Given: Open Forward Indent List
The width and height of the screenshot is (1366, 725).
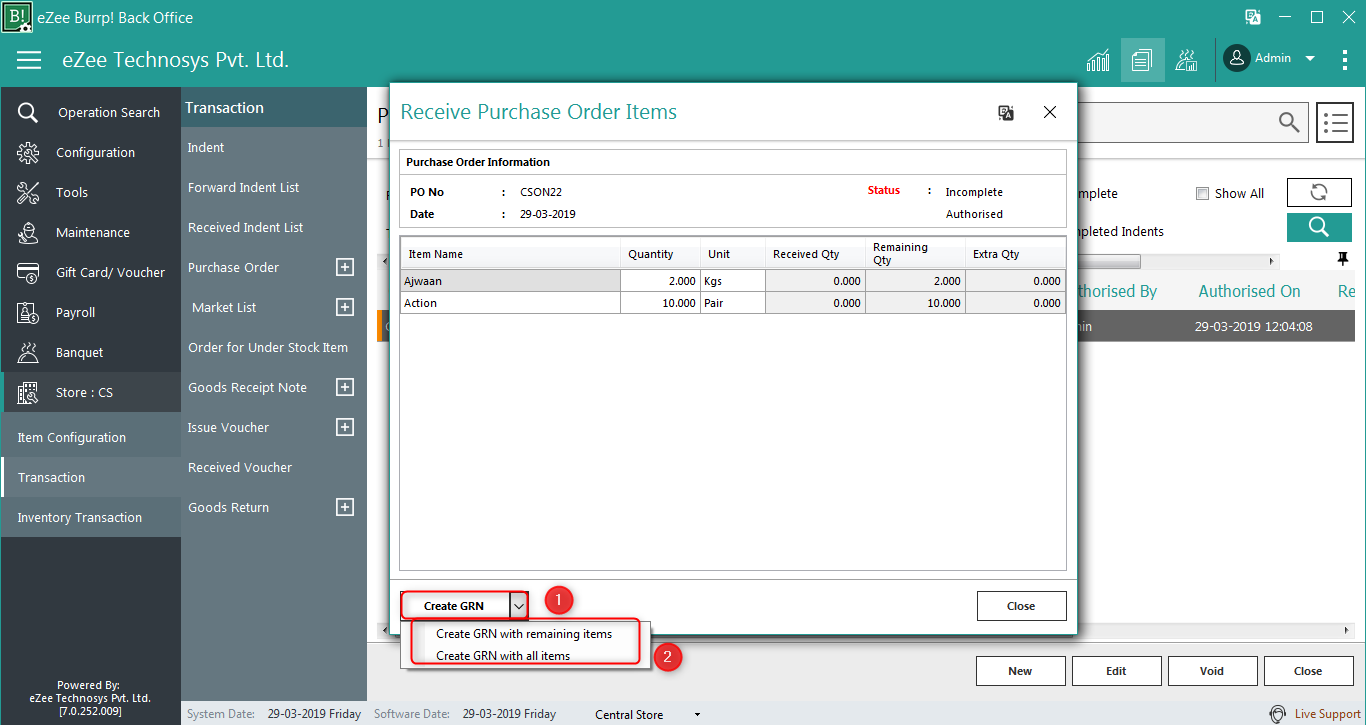Looking at the screenshot, I should click(243, 187).
